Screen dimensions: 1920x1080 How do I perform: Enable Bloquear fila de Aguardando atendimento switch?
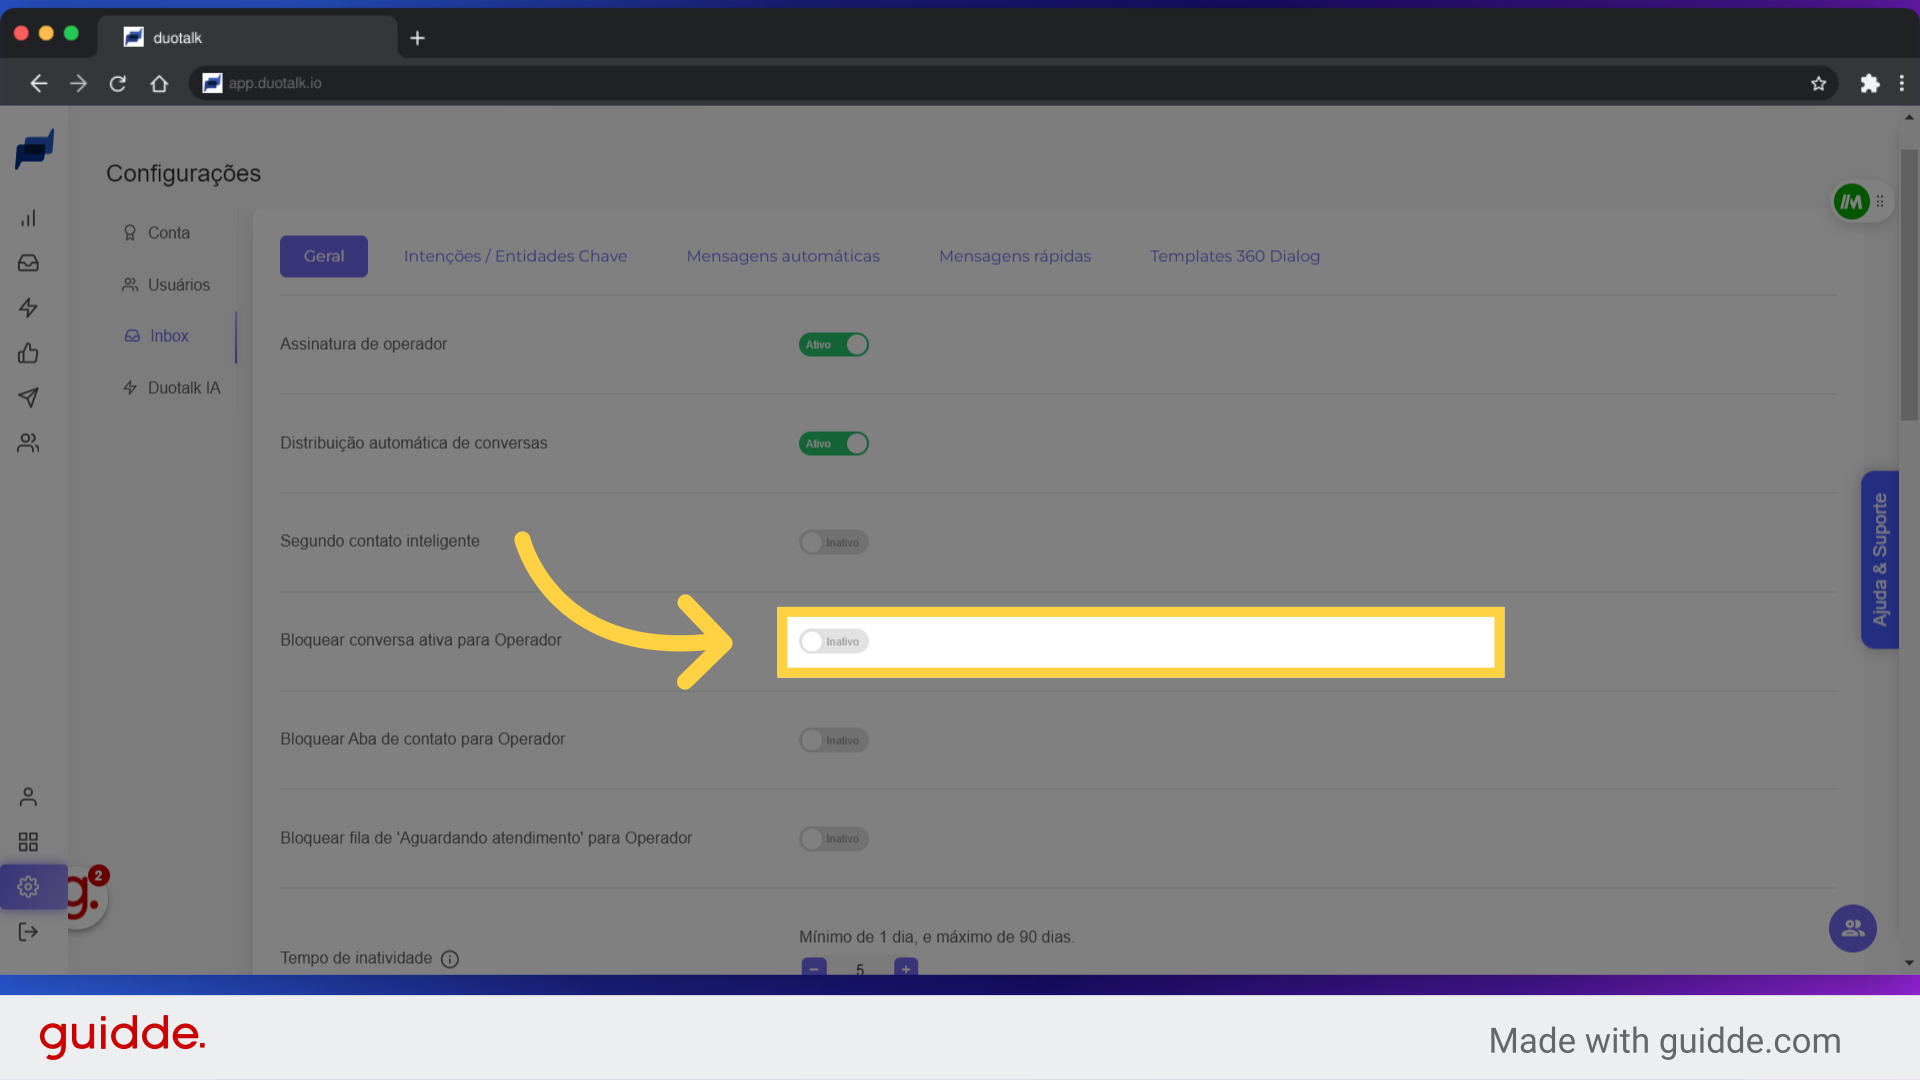coord(833,839)
